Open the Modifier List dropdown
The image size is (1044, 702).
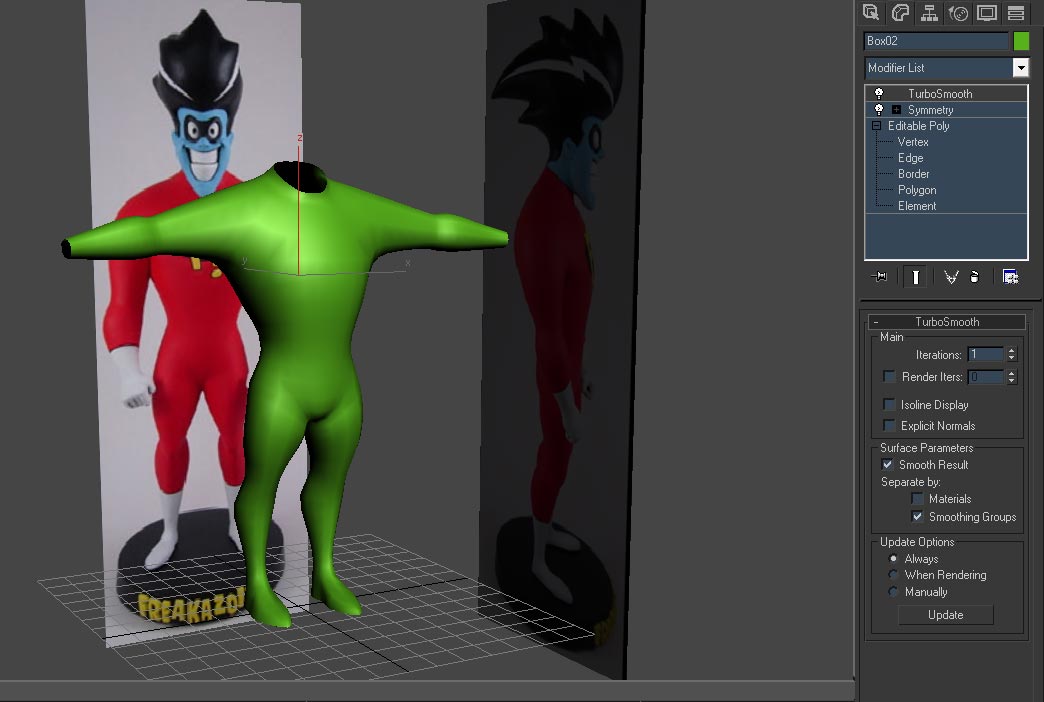[x=1020, y=67]
